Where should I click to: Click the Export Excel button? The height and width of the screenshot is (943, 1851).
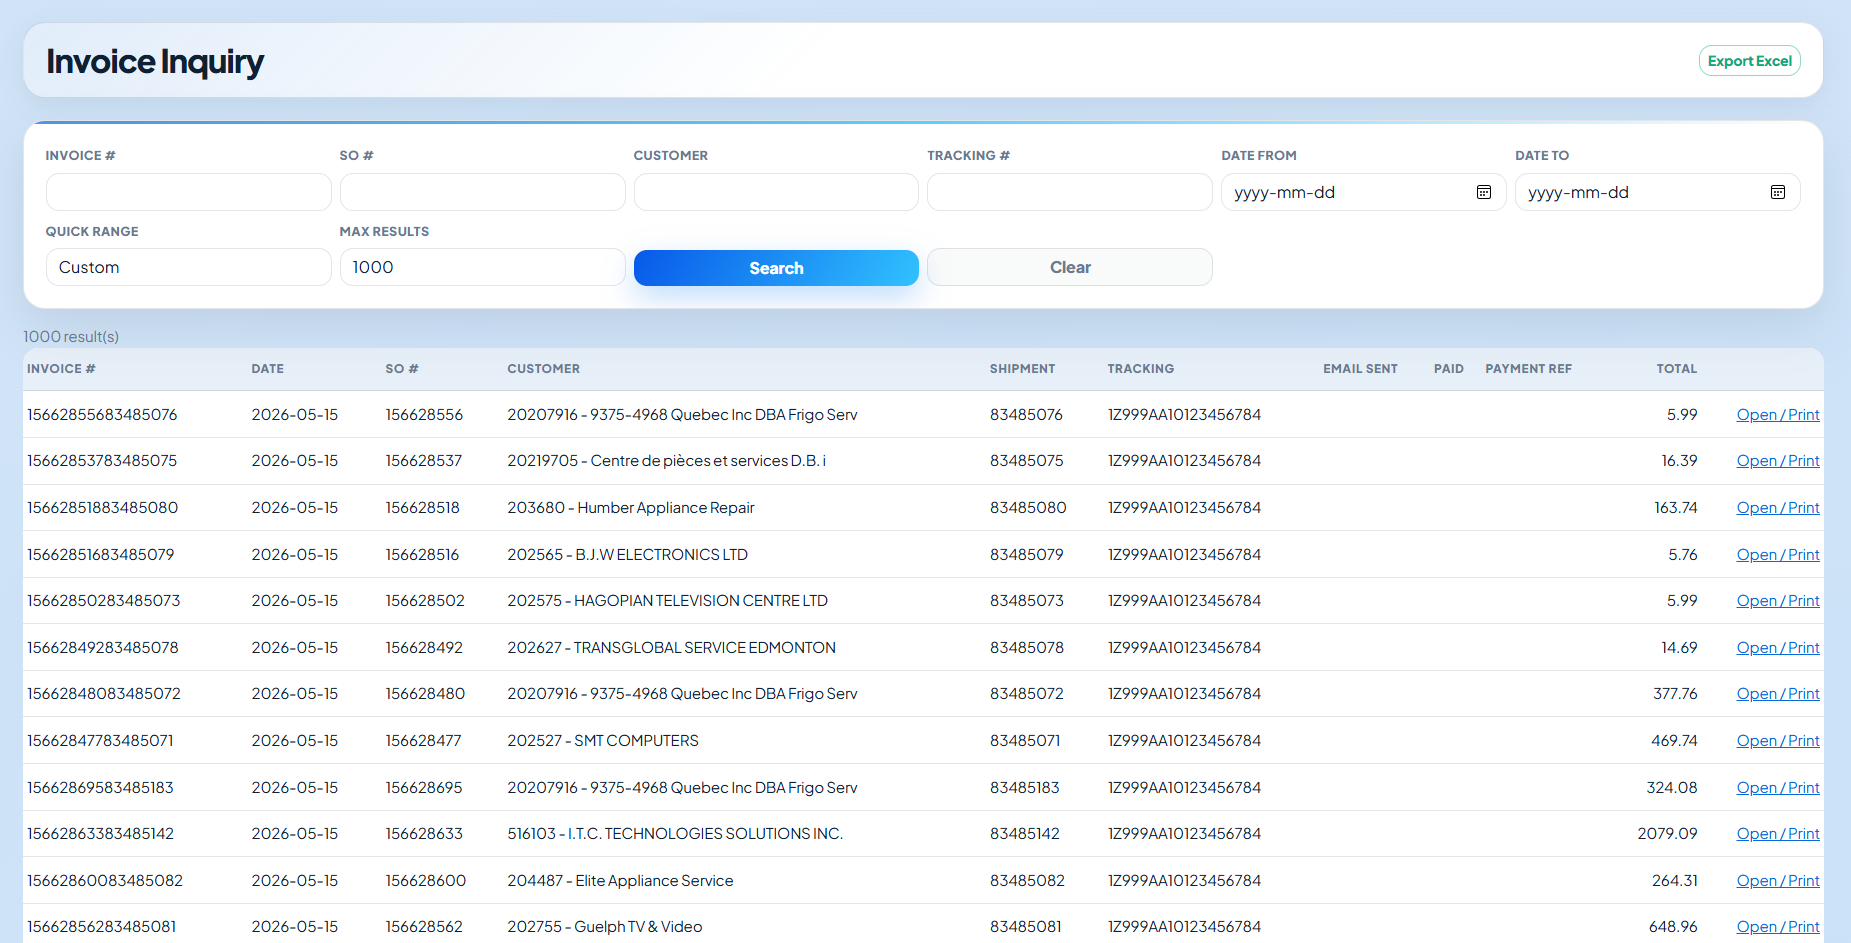[x=1749, y=61]
